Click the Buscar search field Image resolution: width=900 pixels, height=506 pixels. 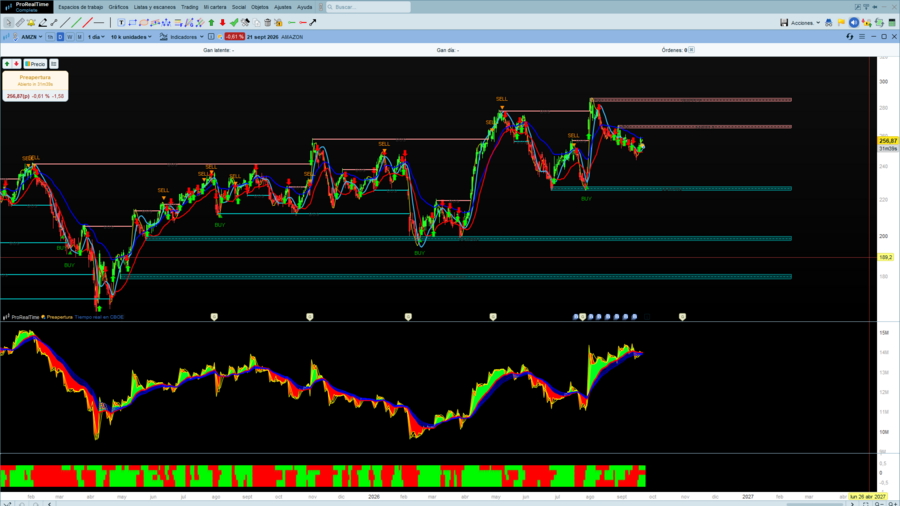pos(368,7)
